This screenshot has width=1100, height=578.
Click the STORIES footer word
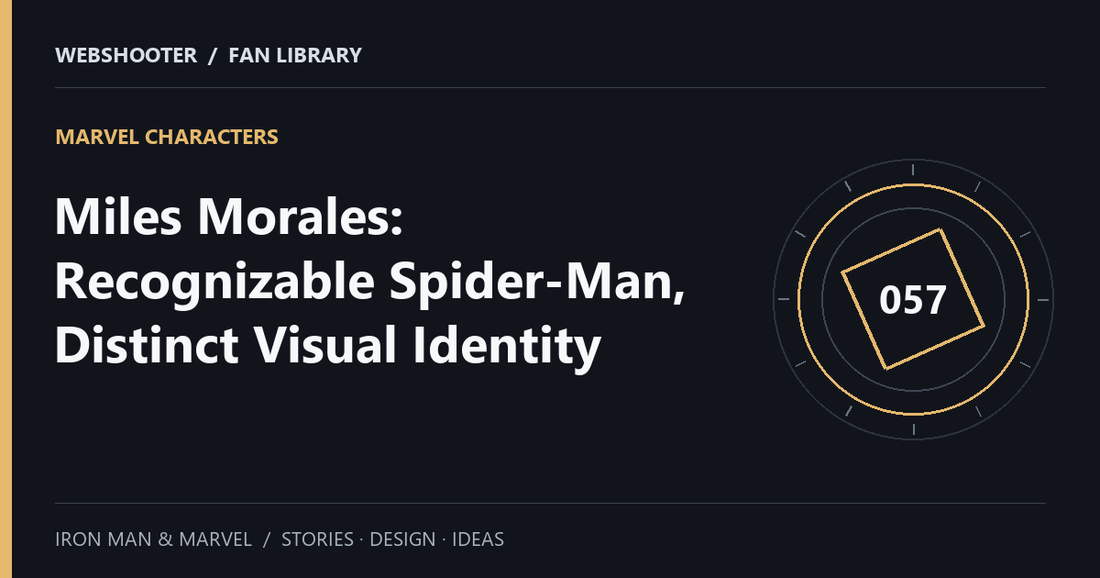click(x=317, y=539)
